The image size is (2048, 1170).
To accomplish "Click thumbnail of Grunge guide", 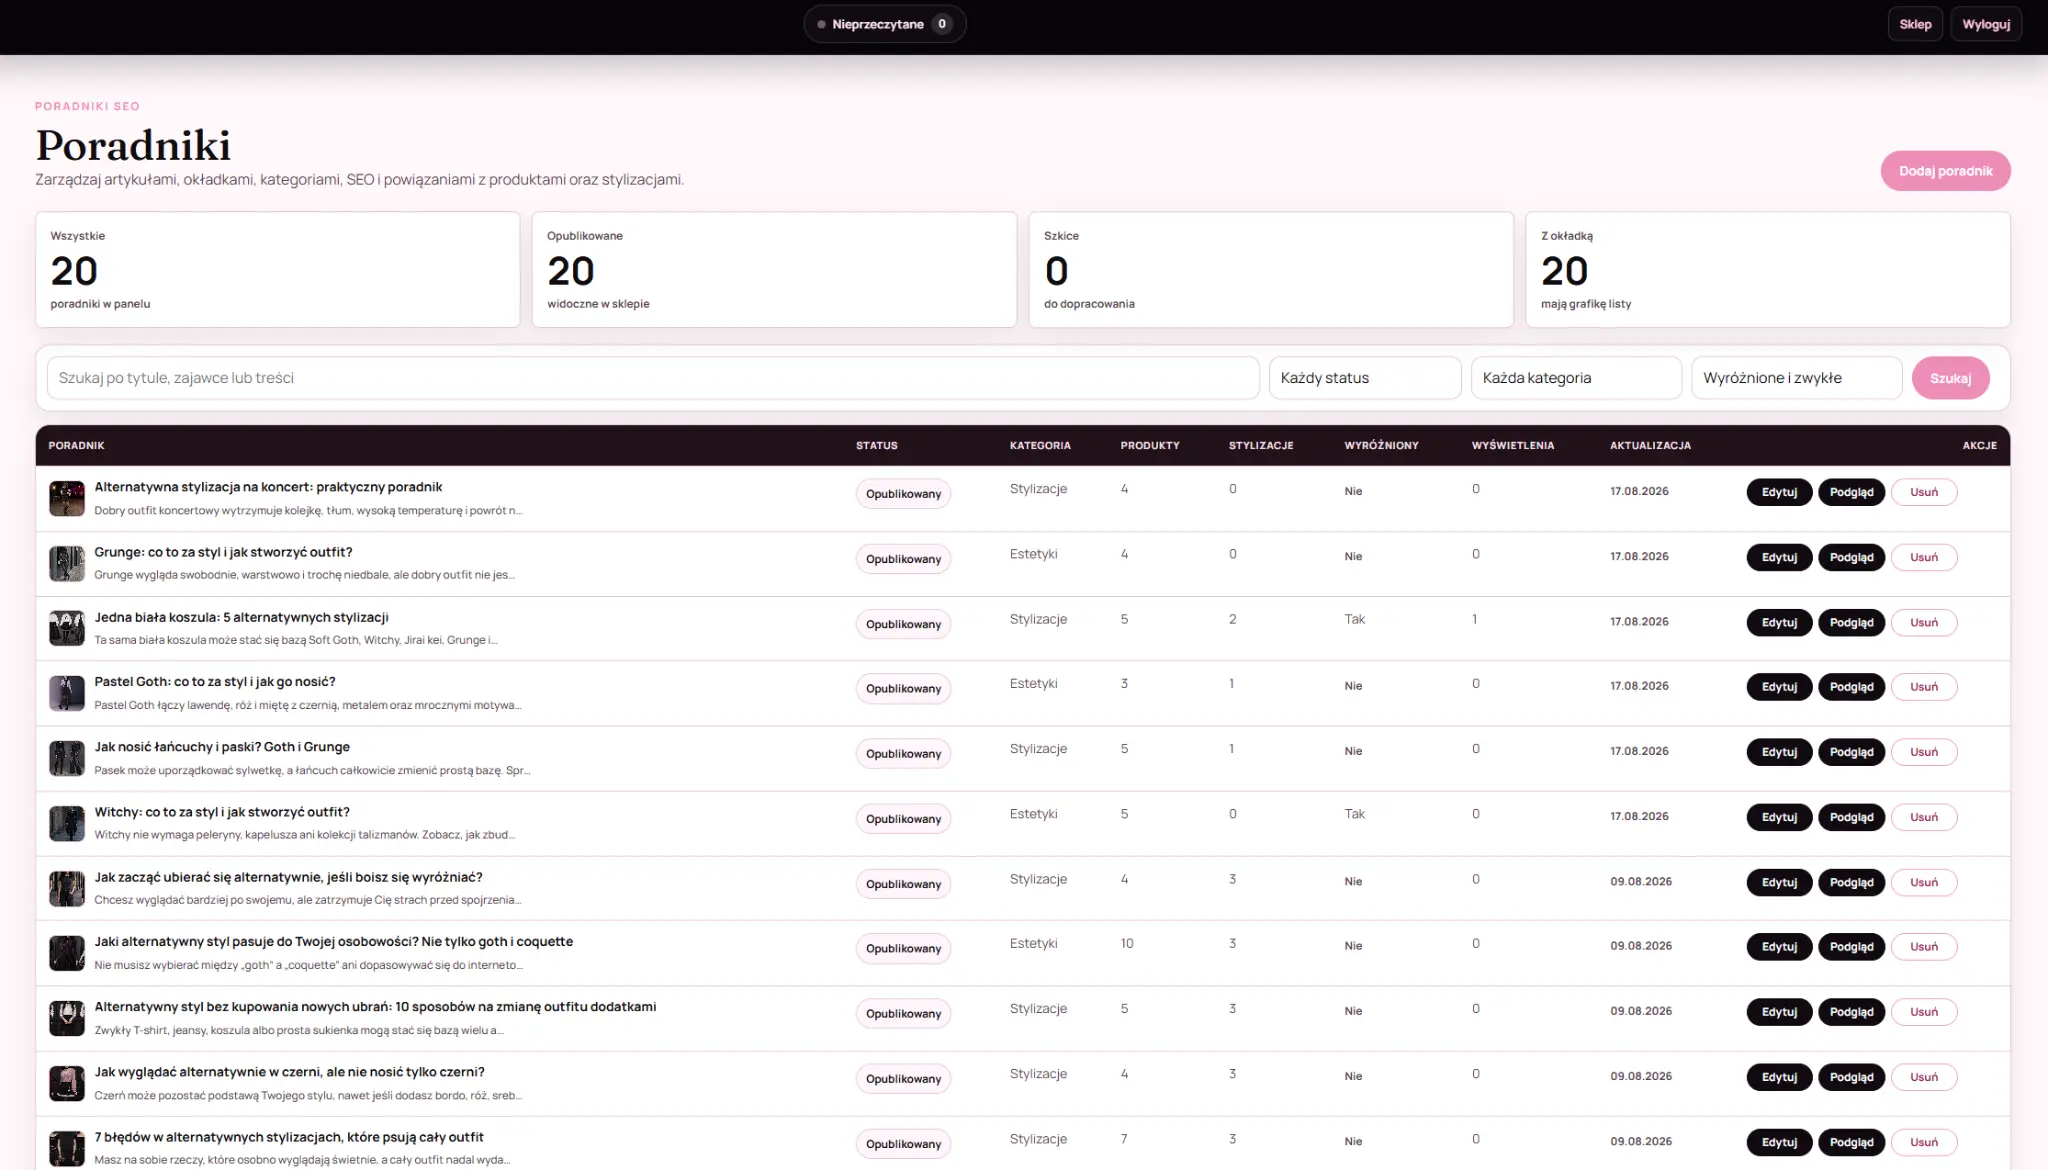I will click(x=67, y=563).
